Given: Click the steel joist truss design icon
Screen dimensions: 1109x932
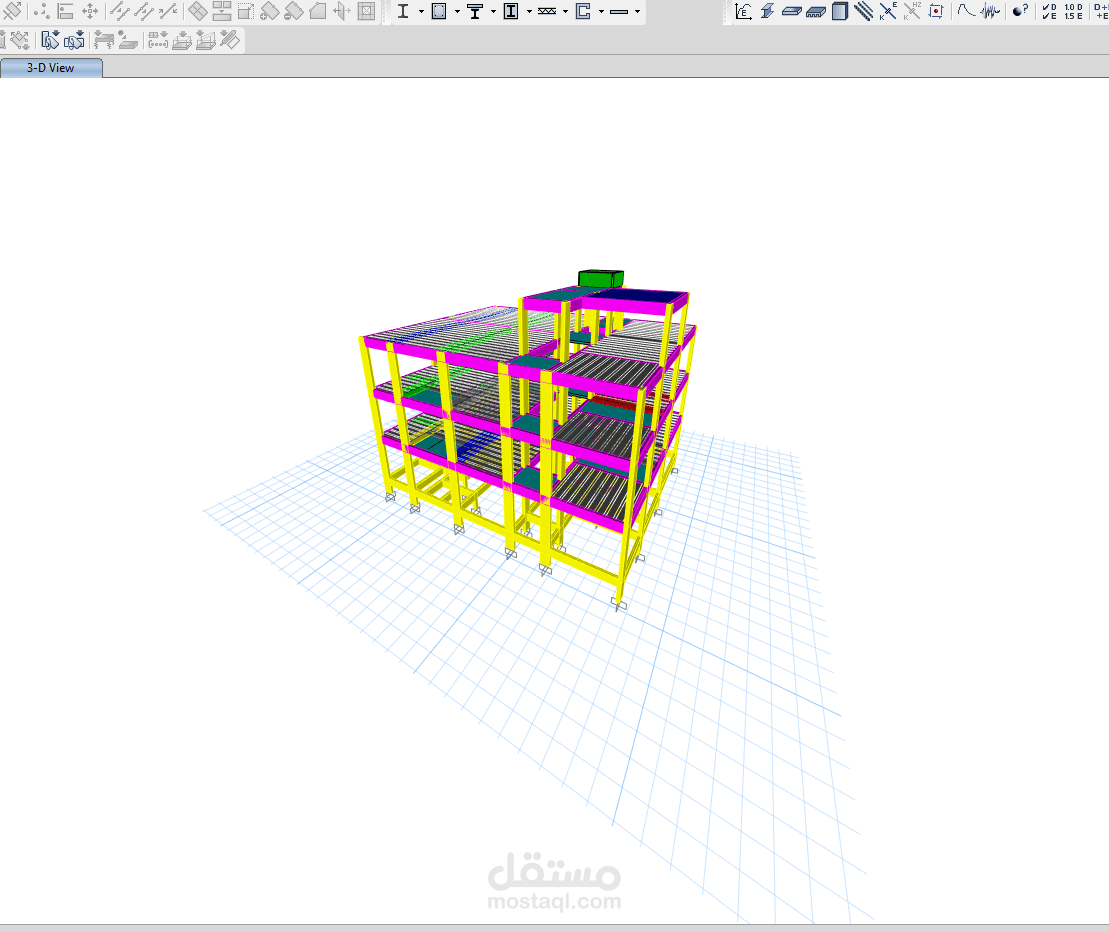Looking at the screenshot, I should point(547,11).
